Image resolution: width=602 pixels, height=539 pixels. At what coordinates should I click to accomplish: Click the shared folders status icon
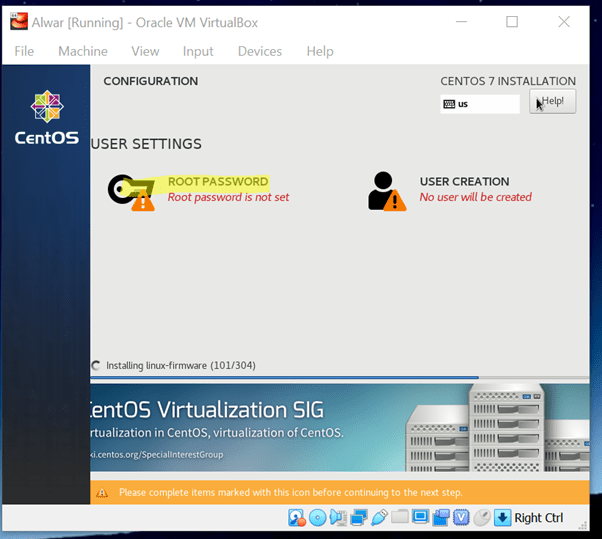[x=400, y=517]
